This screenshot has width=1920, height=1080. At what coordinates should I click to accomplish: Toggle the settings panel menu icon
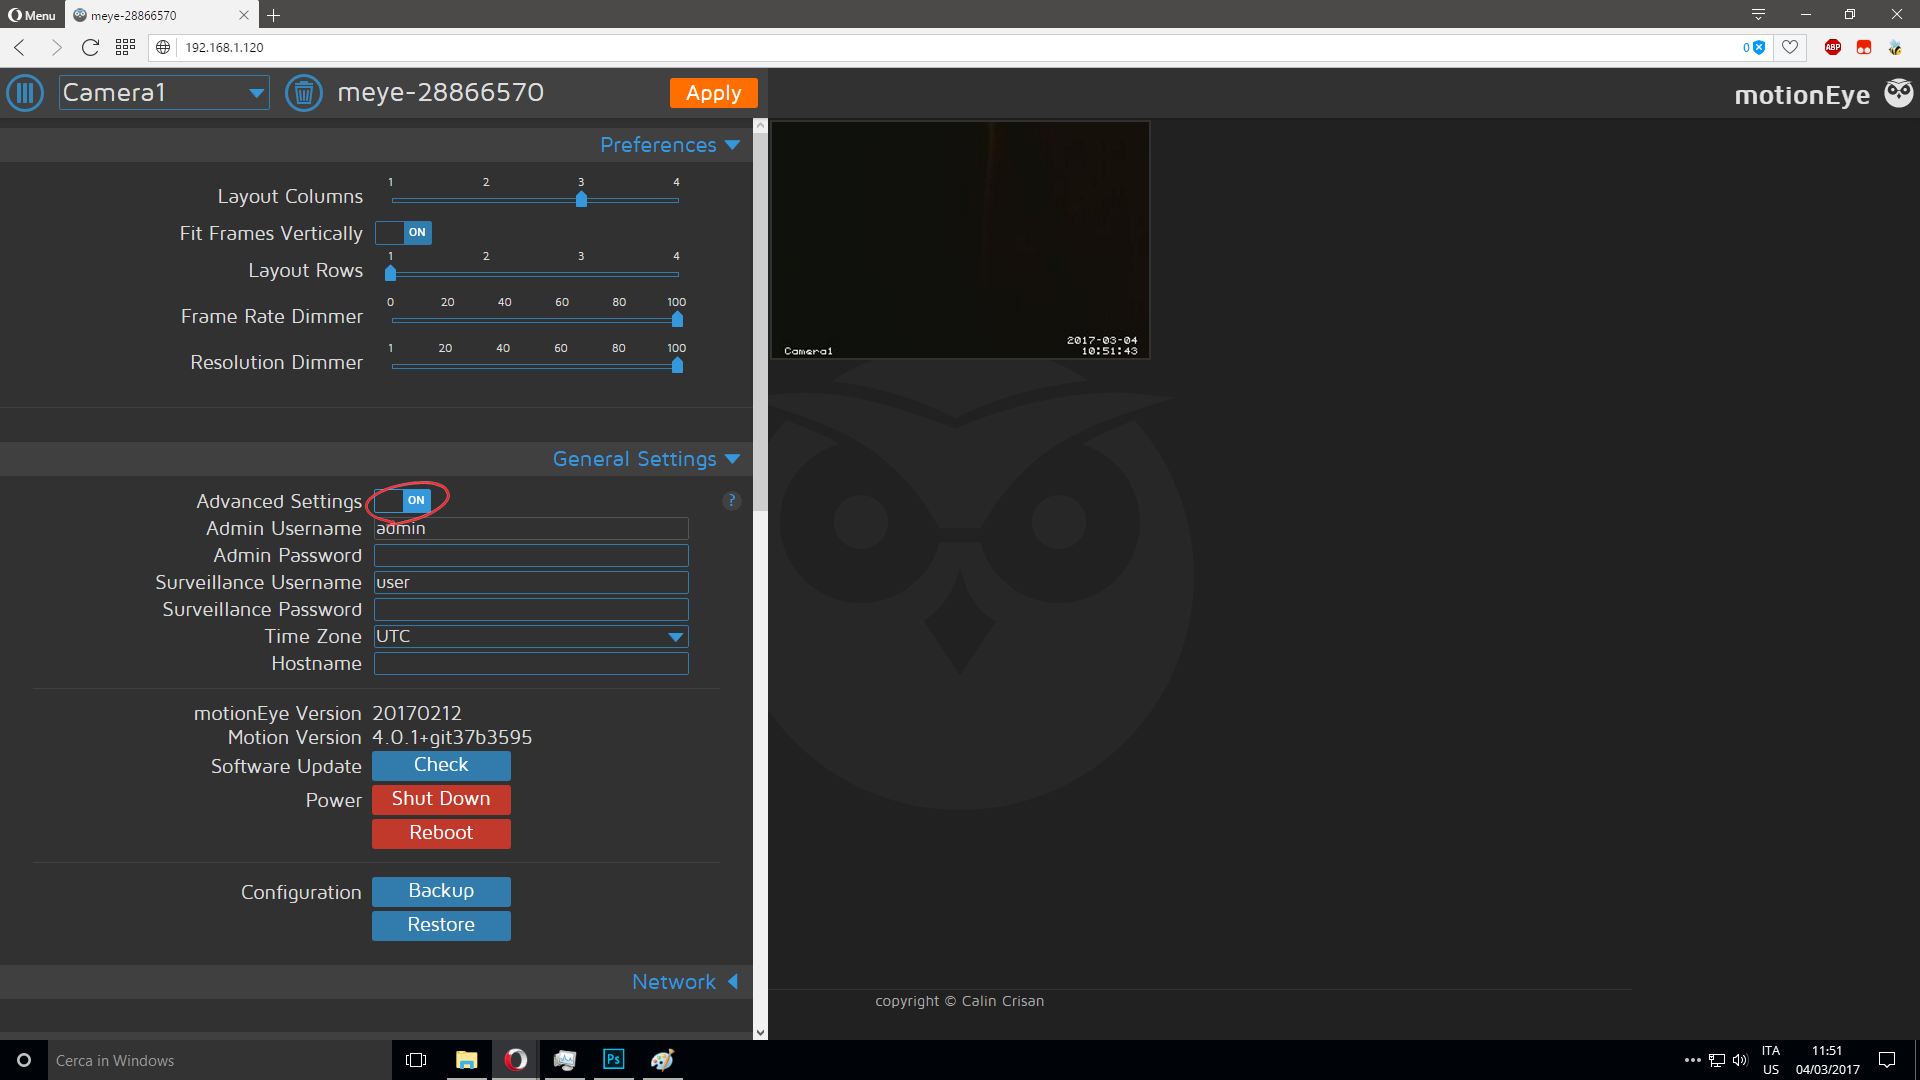point(25,93)
